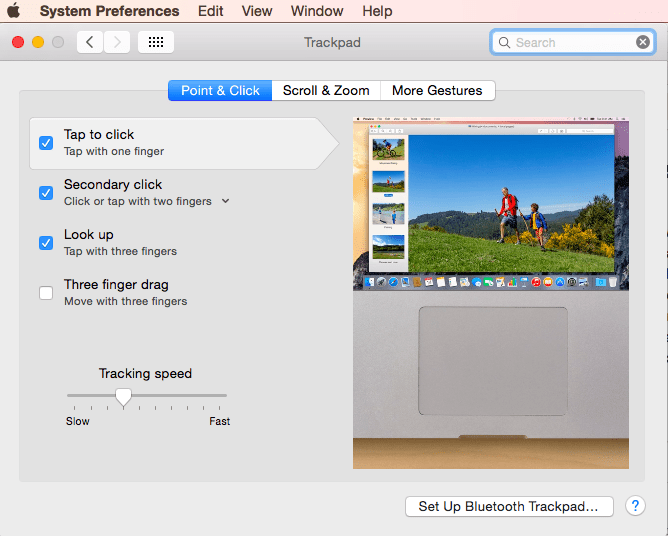Open the Window menu
Viewport: 668px width, 536px height.
tap(316, 11)
